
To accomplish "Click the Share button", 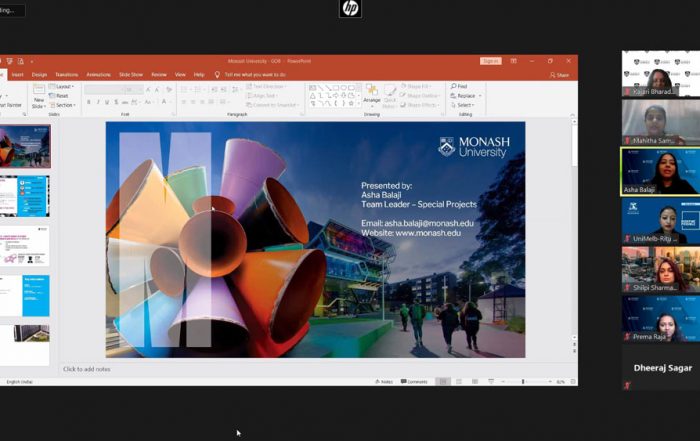I will pyautogui.click(x=560, y=75).
